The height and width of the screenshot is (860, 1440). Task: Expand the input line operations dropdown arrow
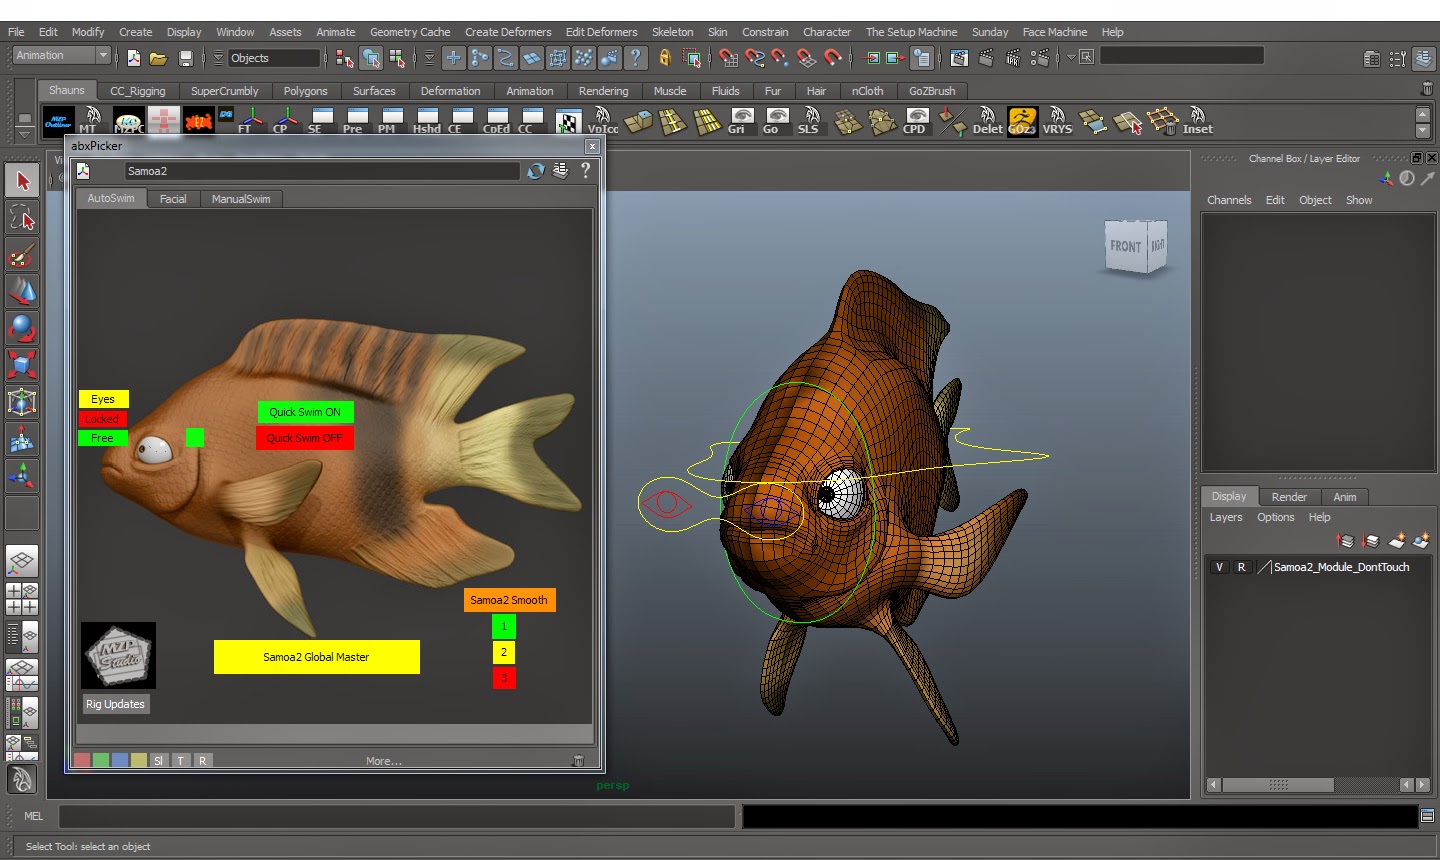pyautogui.click(x=1070, y=57)
